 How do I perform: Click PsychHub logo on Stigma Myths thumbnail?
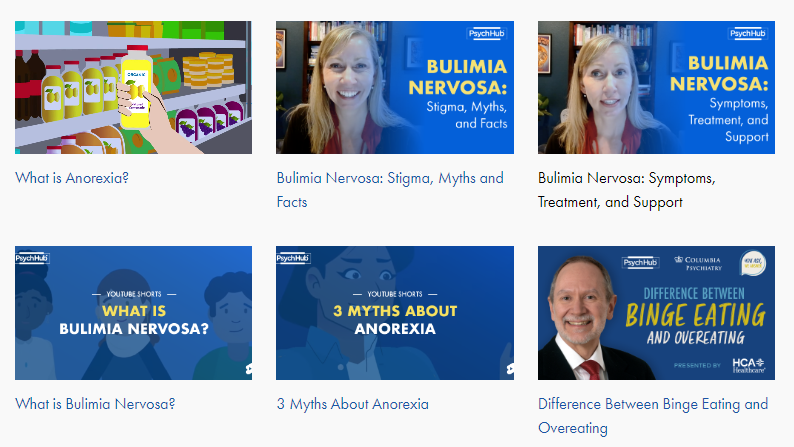click(486, 34)
